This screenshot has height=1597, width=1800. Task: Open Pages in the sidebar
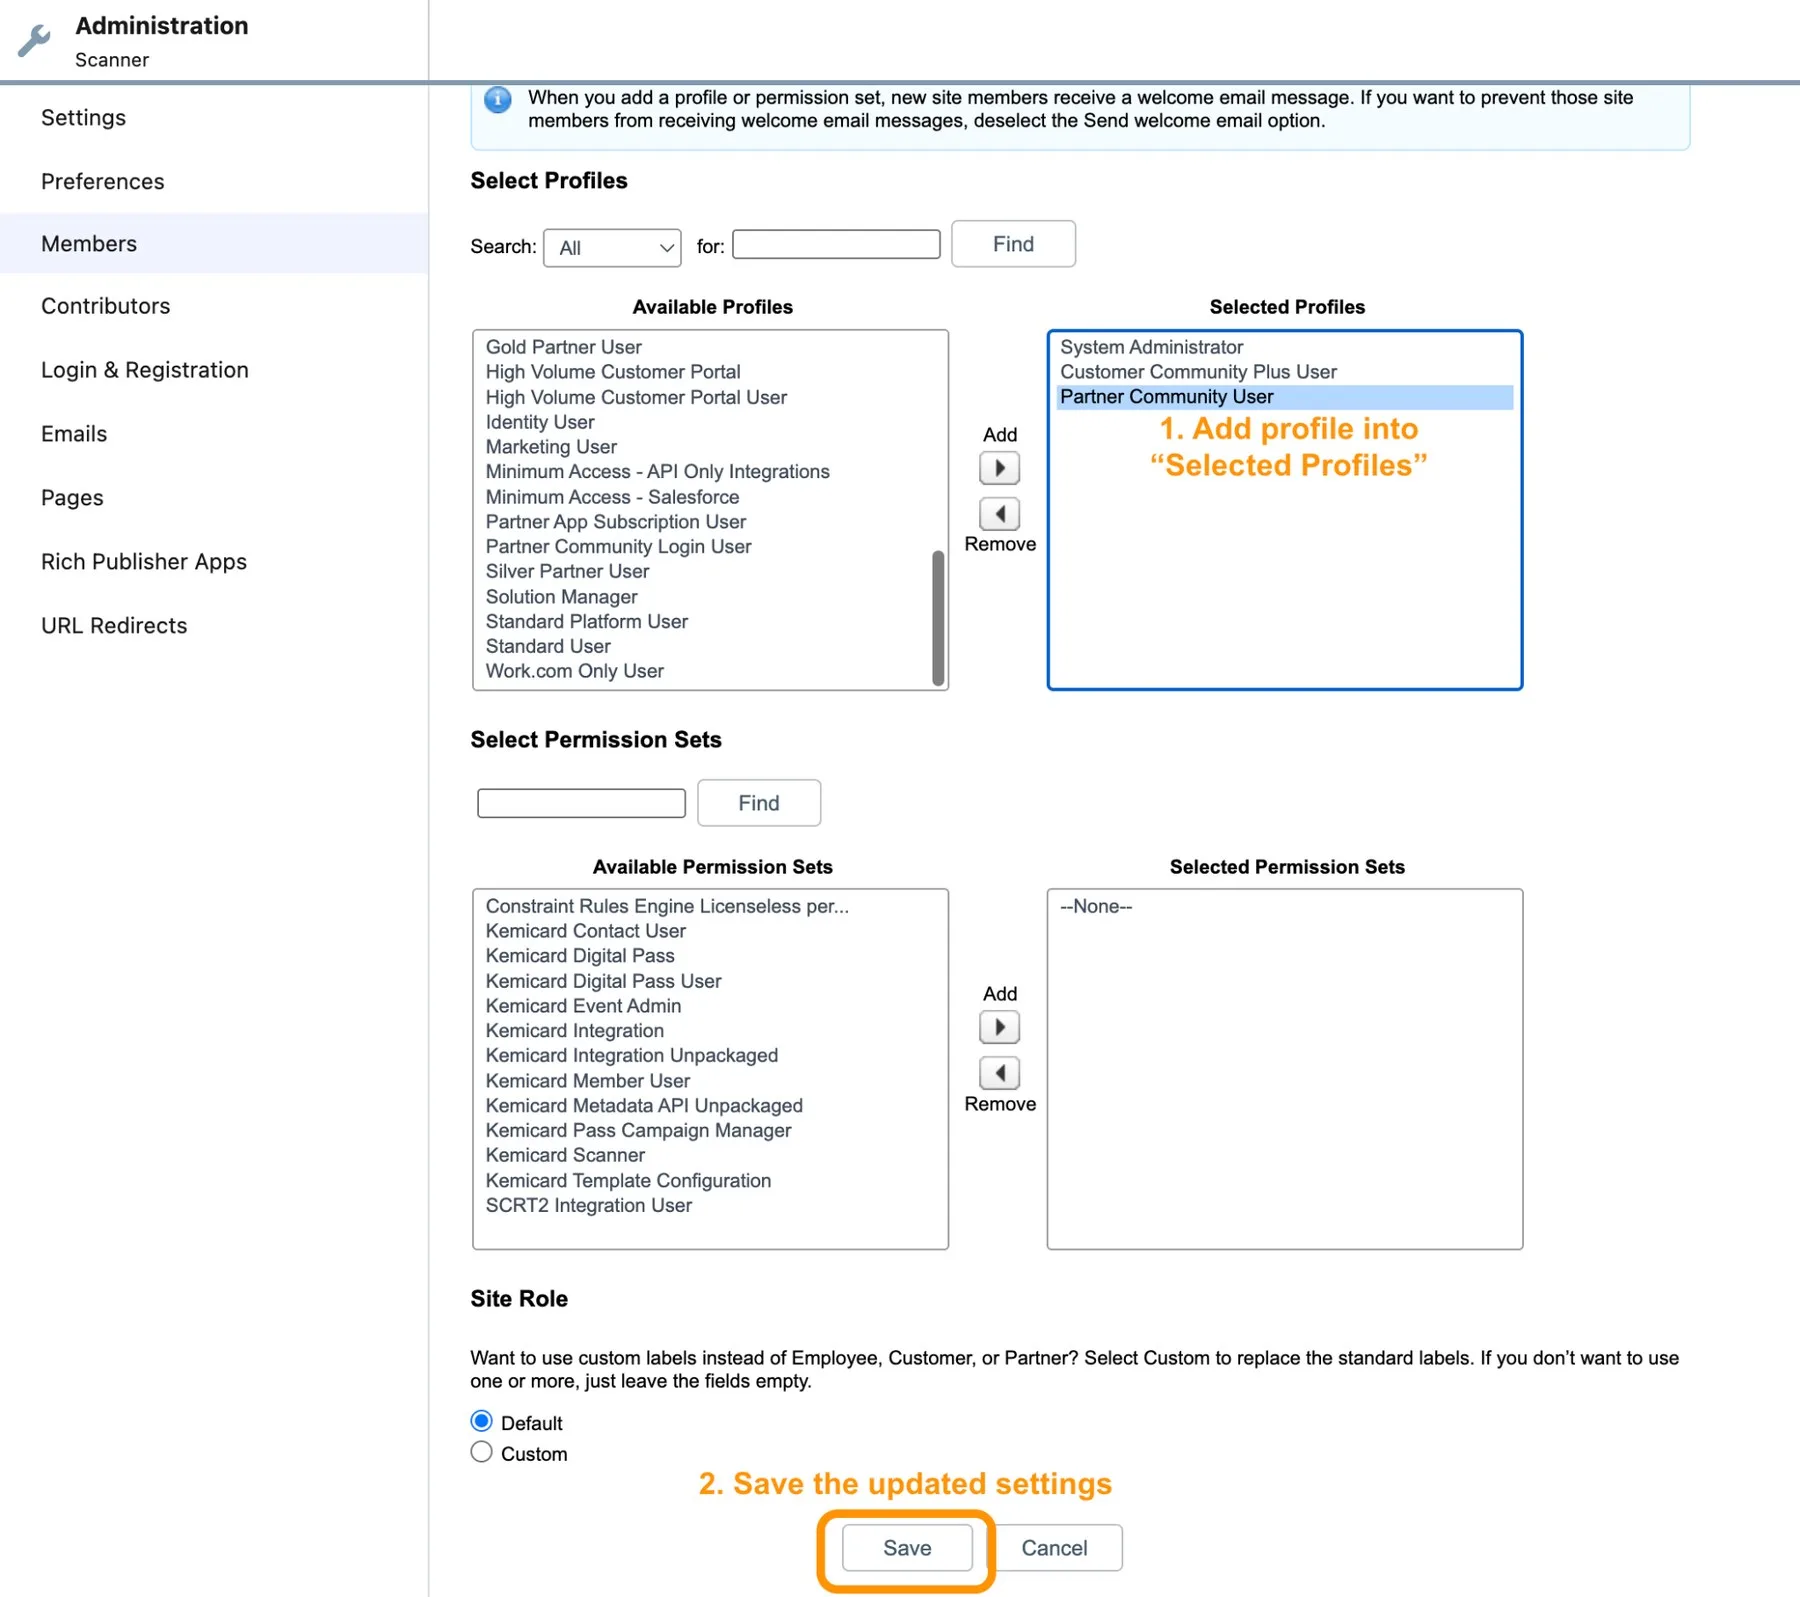tap(72, 498)
